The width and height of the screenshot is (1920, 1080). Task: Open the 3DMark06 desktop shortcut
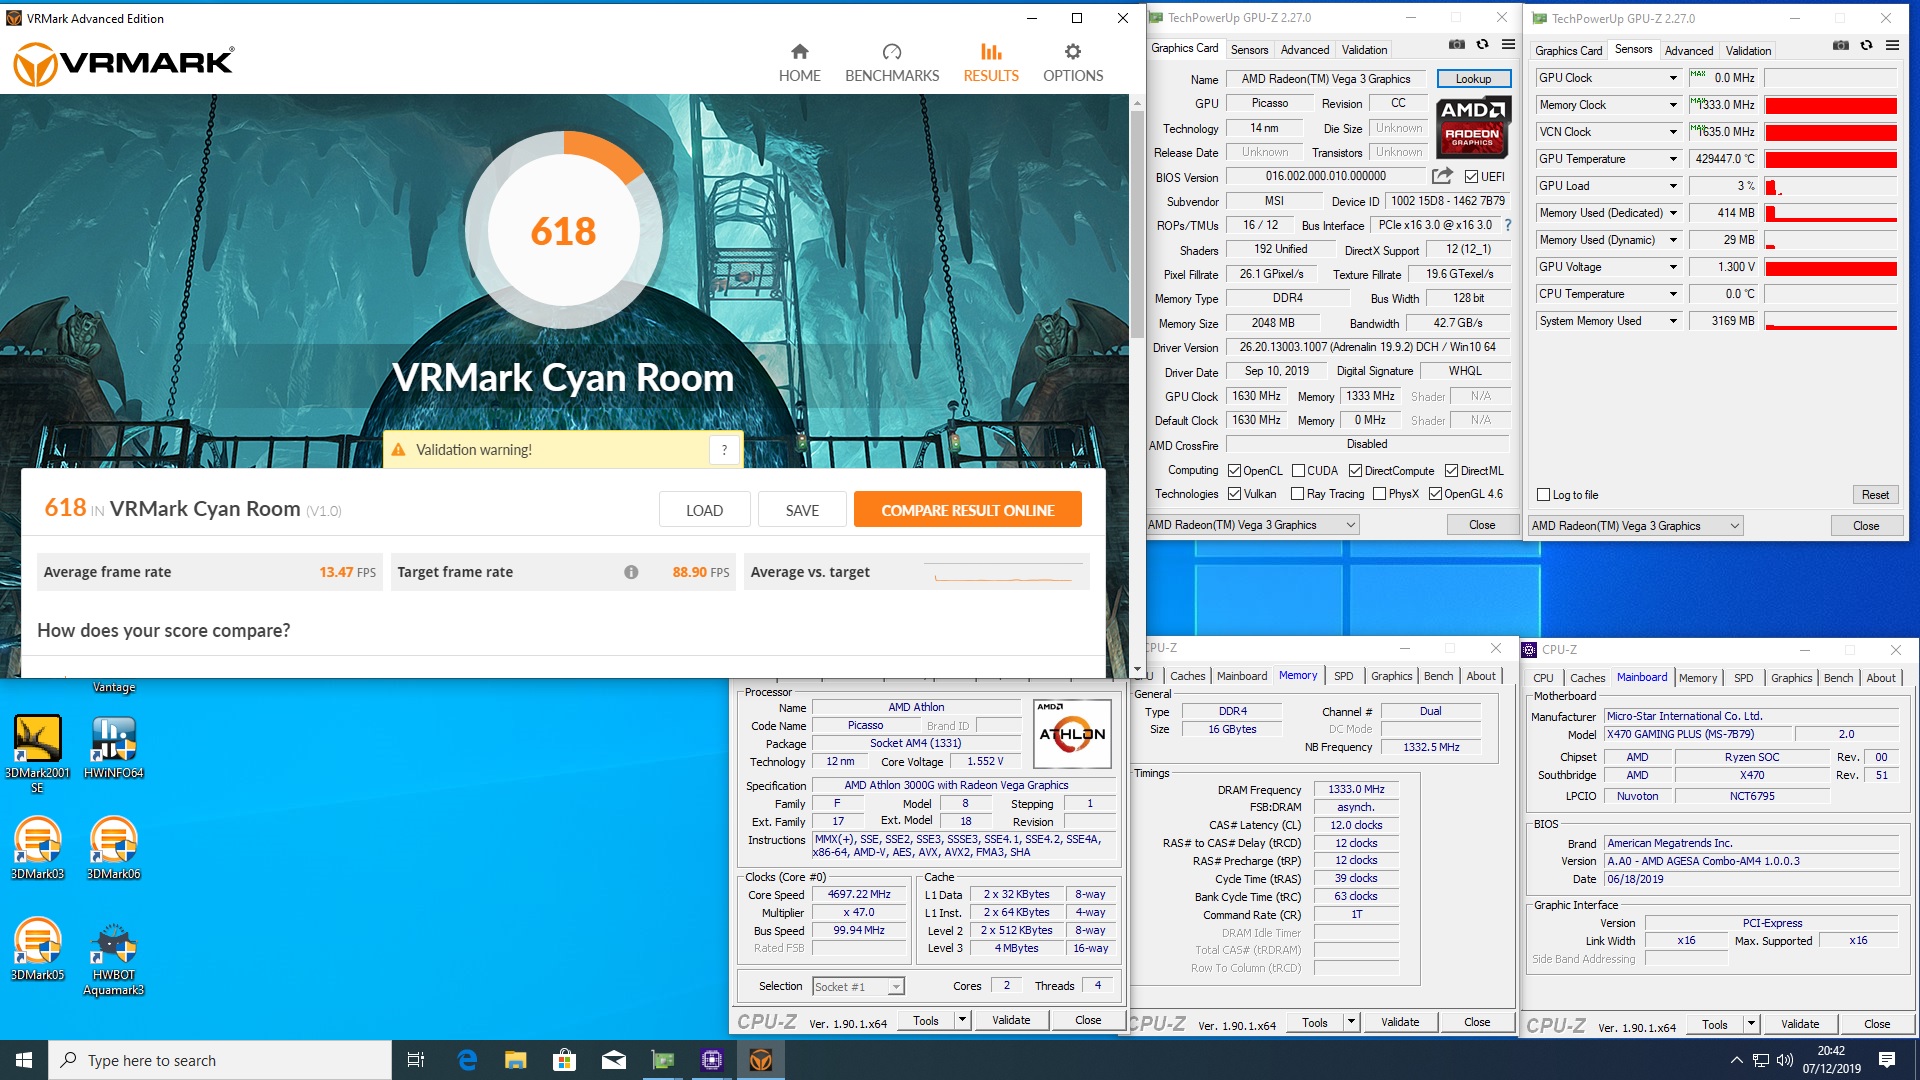point(113,848)
